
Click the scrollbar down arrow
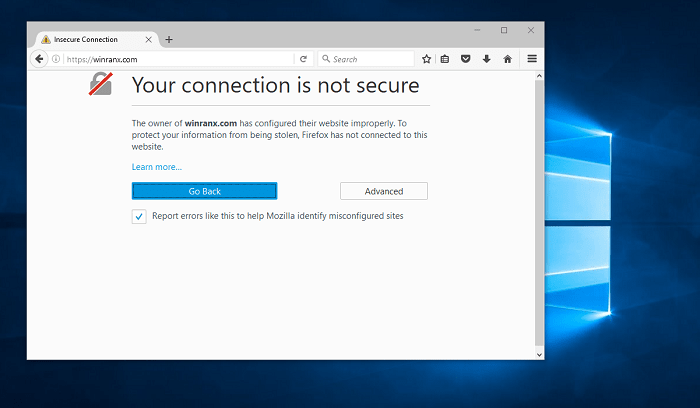pyautogui.click(x=539, y=355)
